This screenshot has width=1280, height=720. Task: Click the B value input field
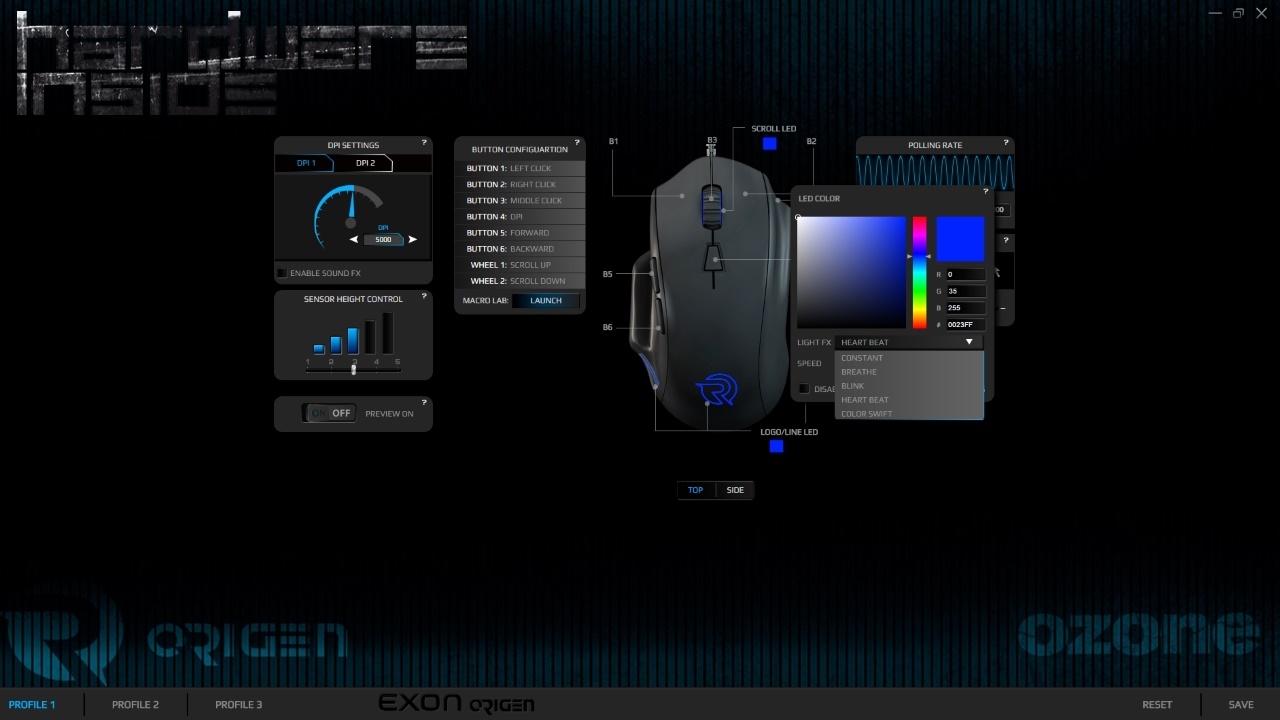965,308
